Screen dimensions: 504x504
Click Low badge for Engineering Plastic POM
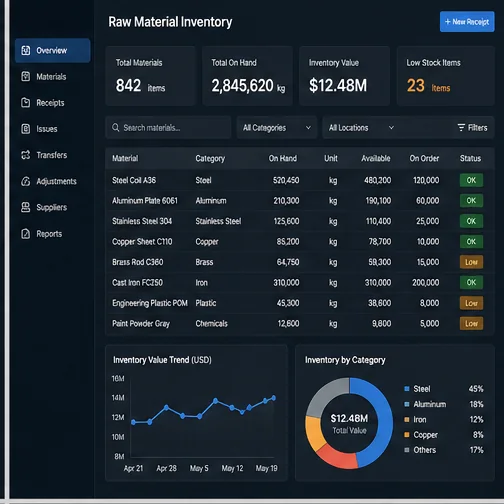[471, 303]
